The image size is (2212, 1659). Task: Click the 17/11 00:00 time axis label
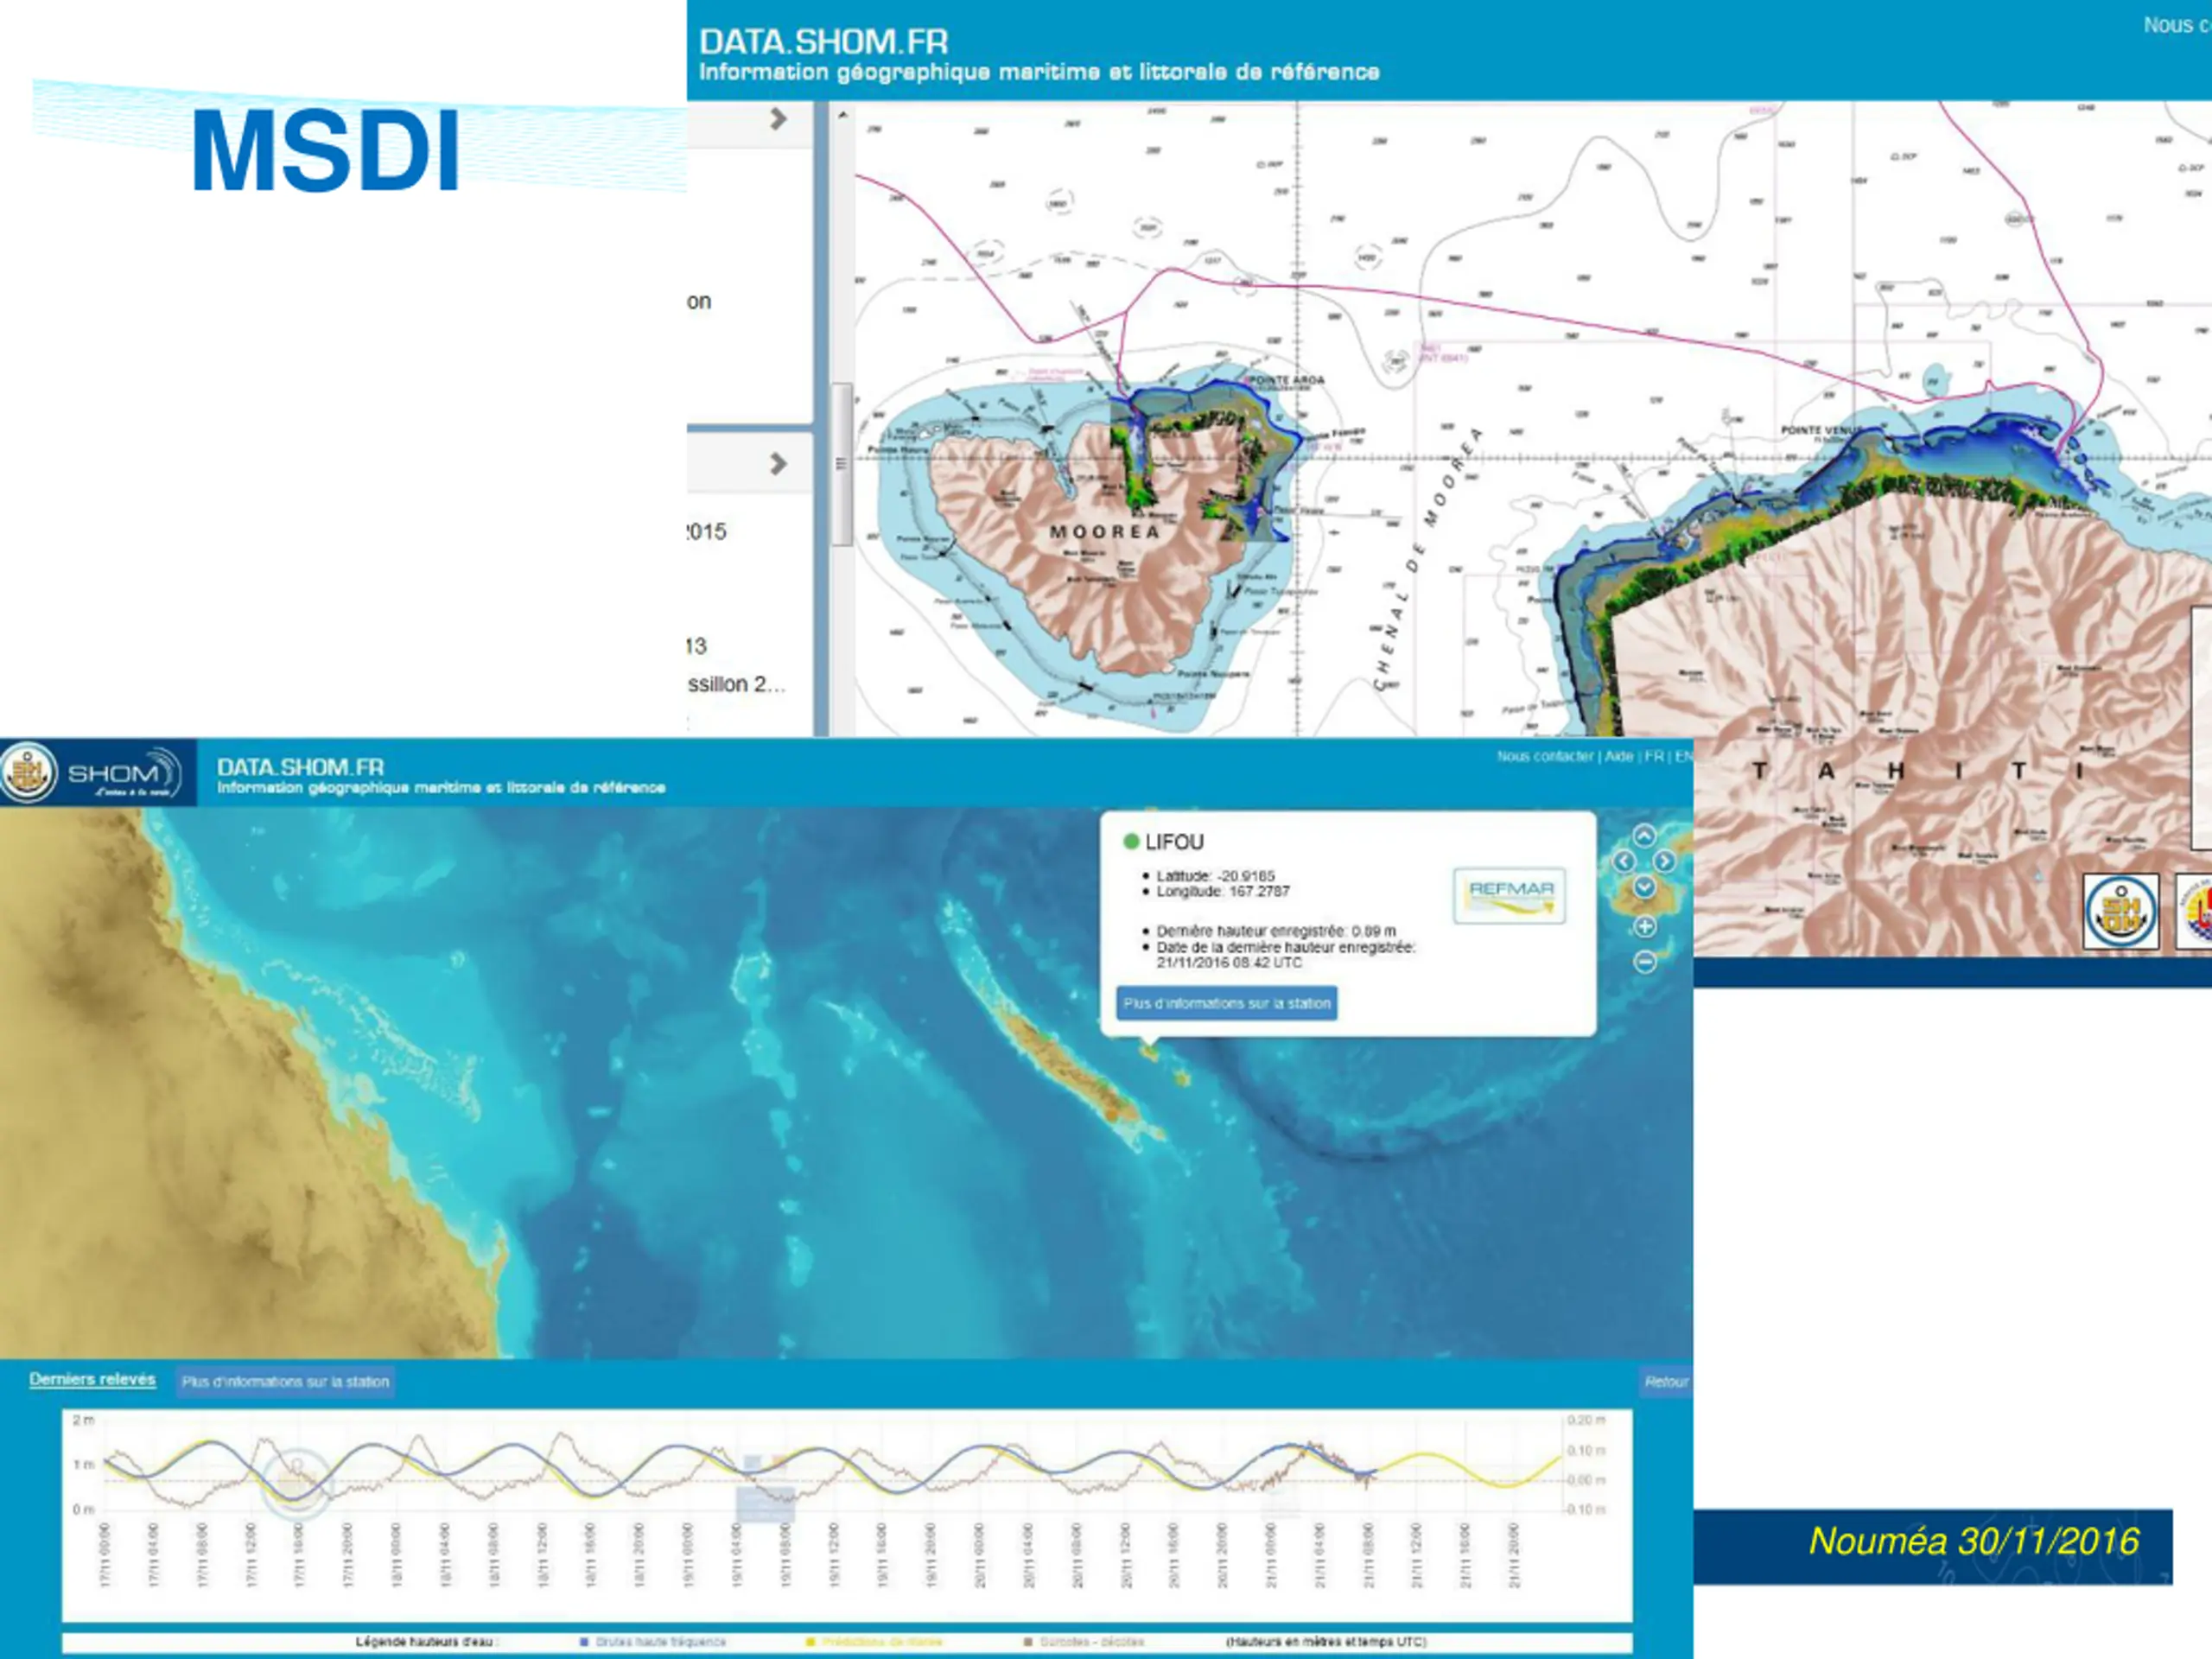click(105, 1555)
